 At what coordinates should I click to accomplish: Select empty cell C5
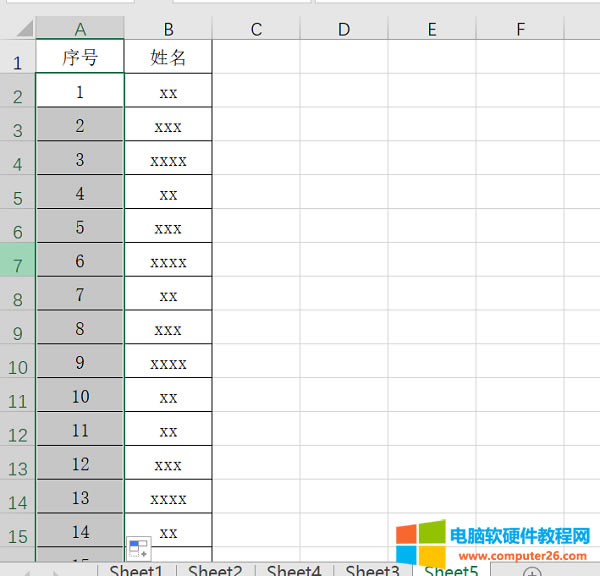pyautogui.click(x=256, y=194)
